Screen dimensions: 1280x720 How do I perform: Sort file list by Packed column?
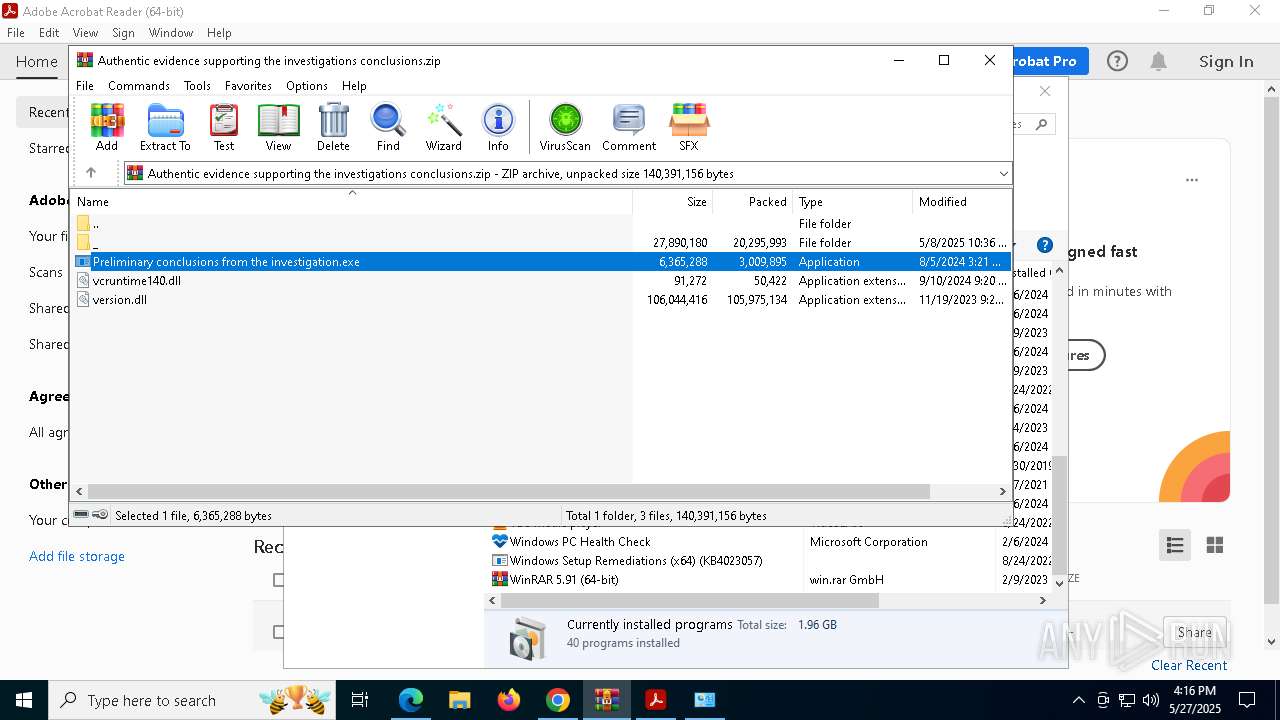pos(752,202)
